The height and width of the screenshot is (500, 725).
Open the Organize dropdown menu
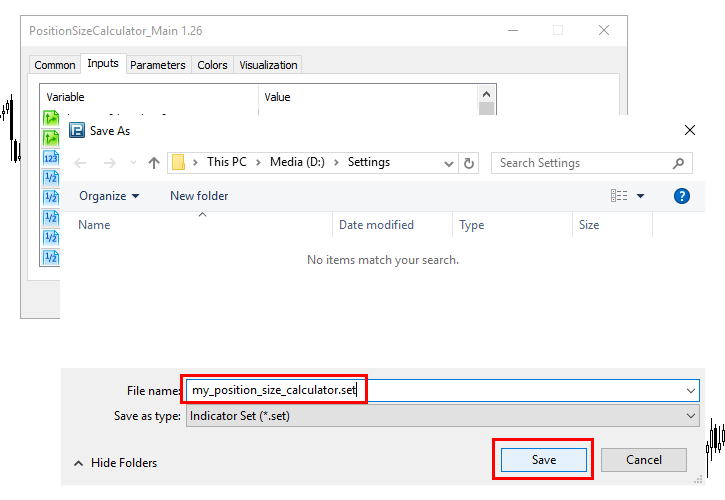tap(109, 196)
